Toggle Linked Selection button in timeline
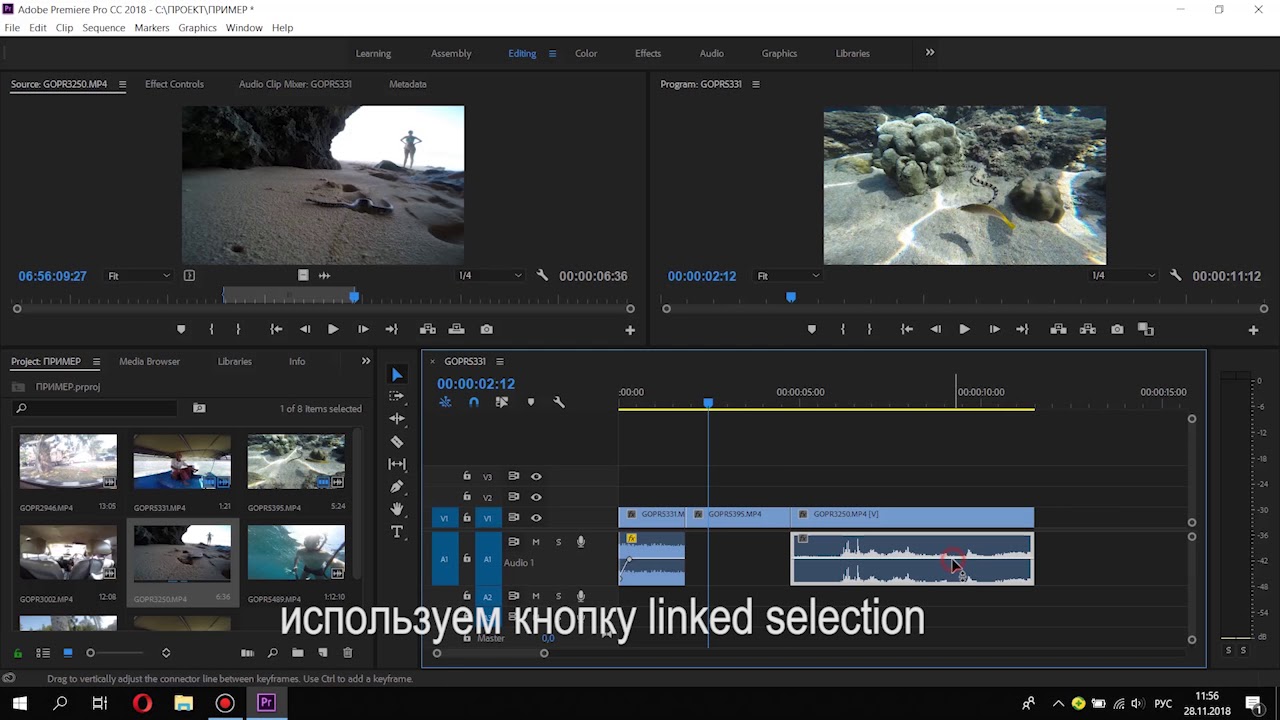The width and height of the screenshot is (1280, 720). coord(502,402)
